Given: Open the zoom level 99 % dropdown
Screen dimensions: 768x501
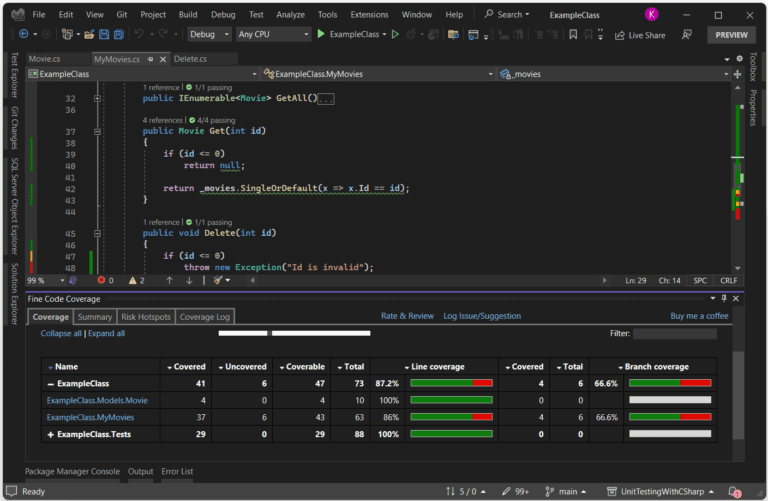Looking at the screenshot, I should [62, 281].
